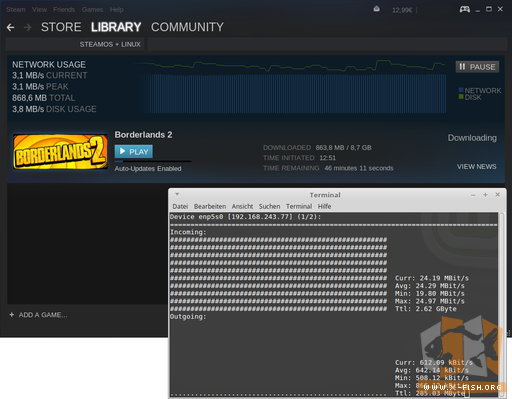The image size is (512, 399).
Task: Click the Borderlands 2 download progress bar
Action: coord(153,161)
